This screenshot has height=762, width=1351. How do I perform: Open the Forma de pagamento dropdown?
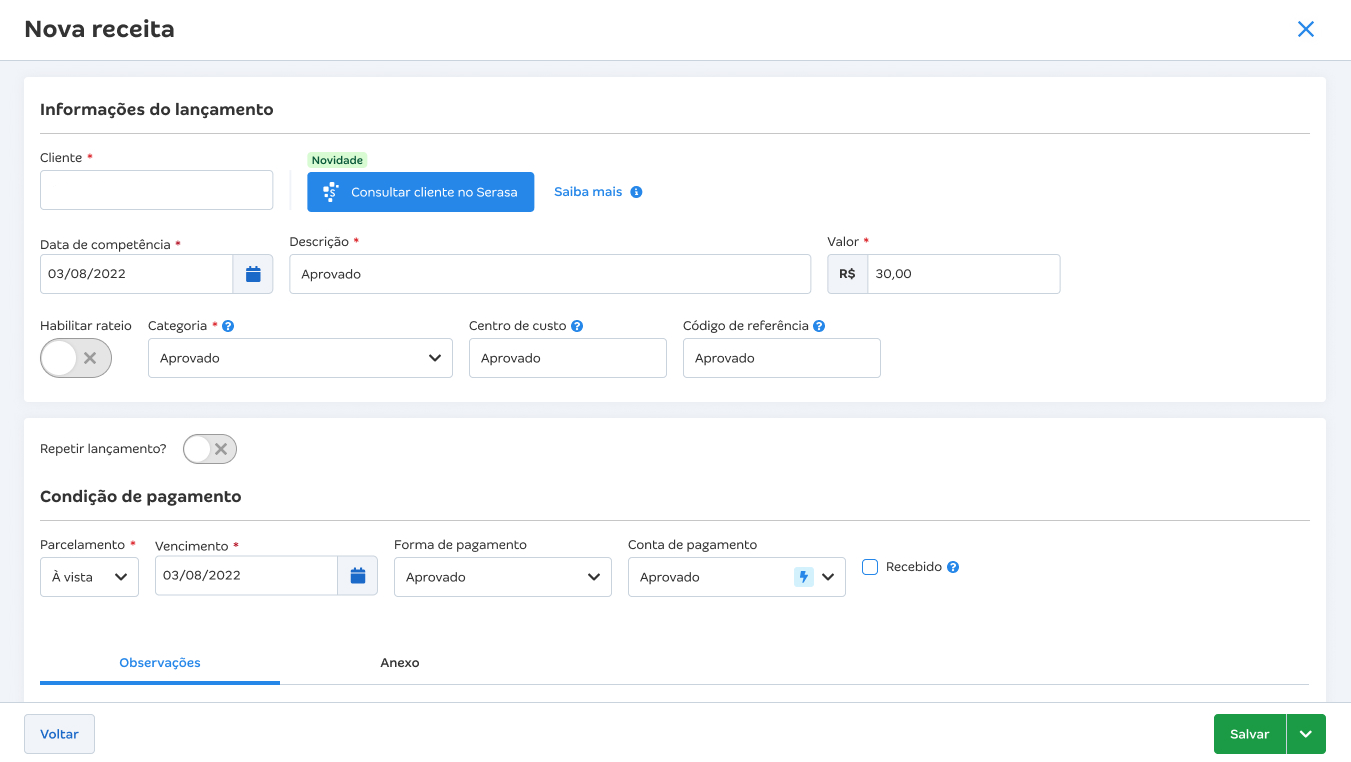click(x=503, y=577)
